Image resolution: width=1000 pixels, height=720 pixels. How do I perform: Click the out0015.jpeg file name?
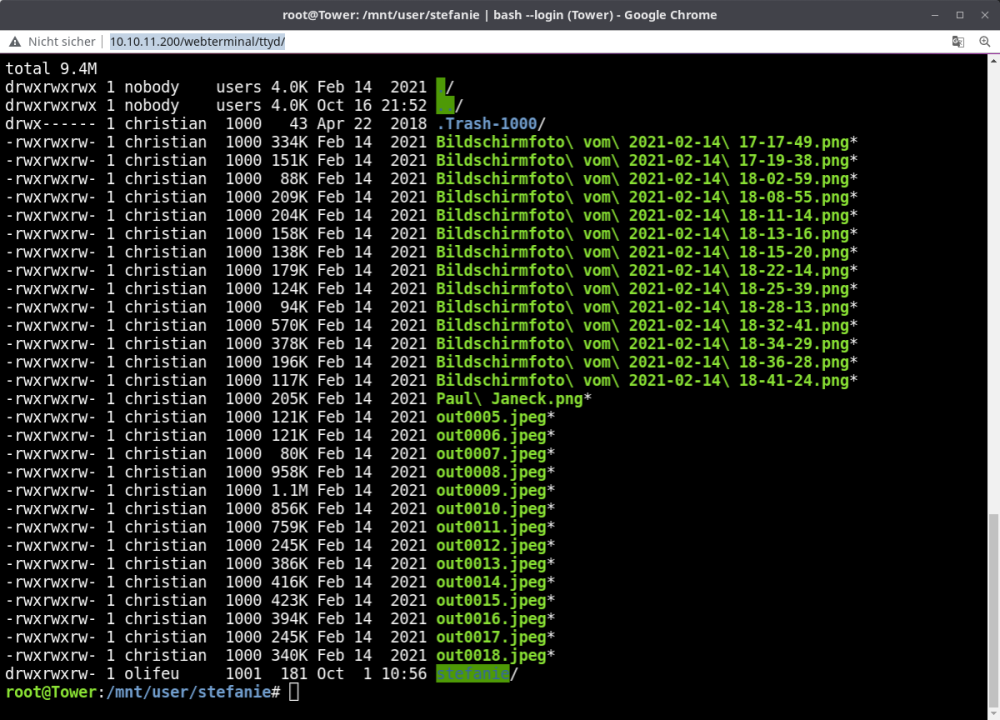(495, 601)
